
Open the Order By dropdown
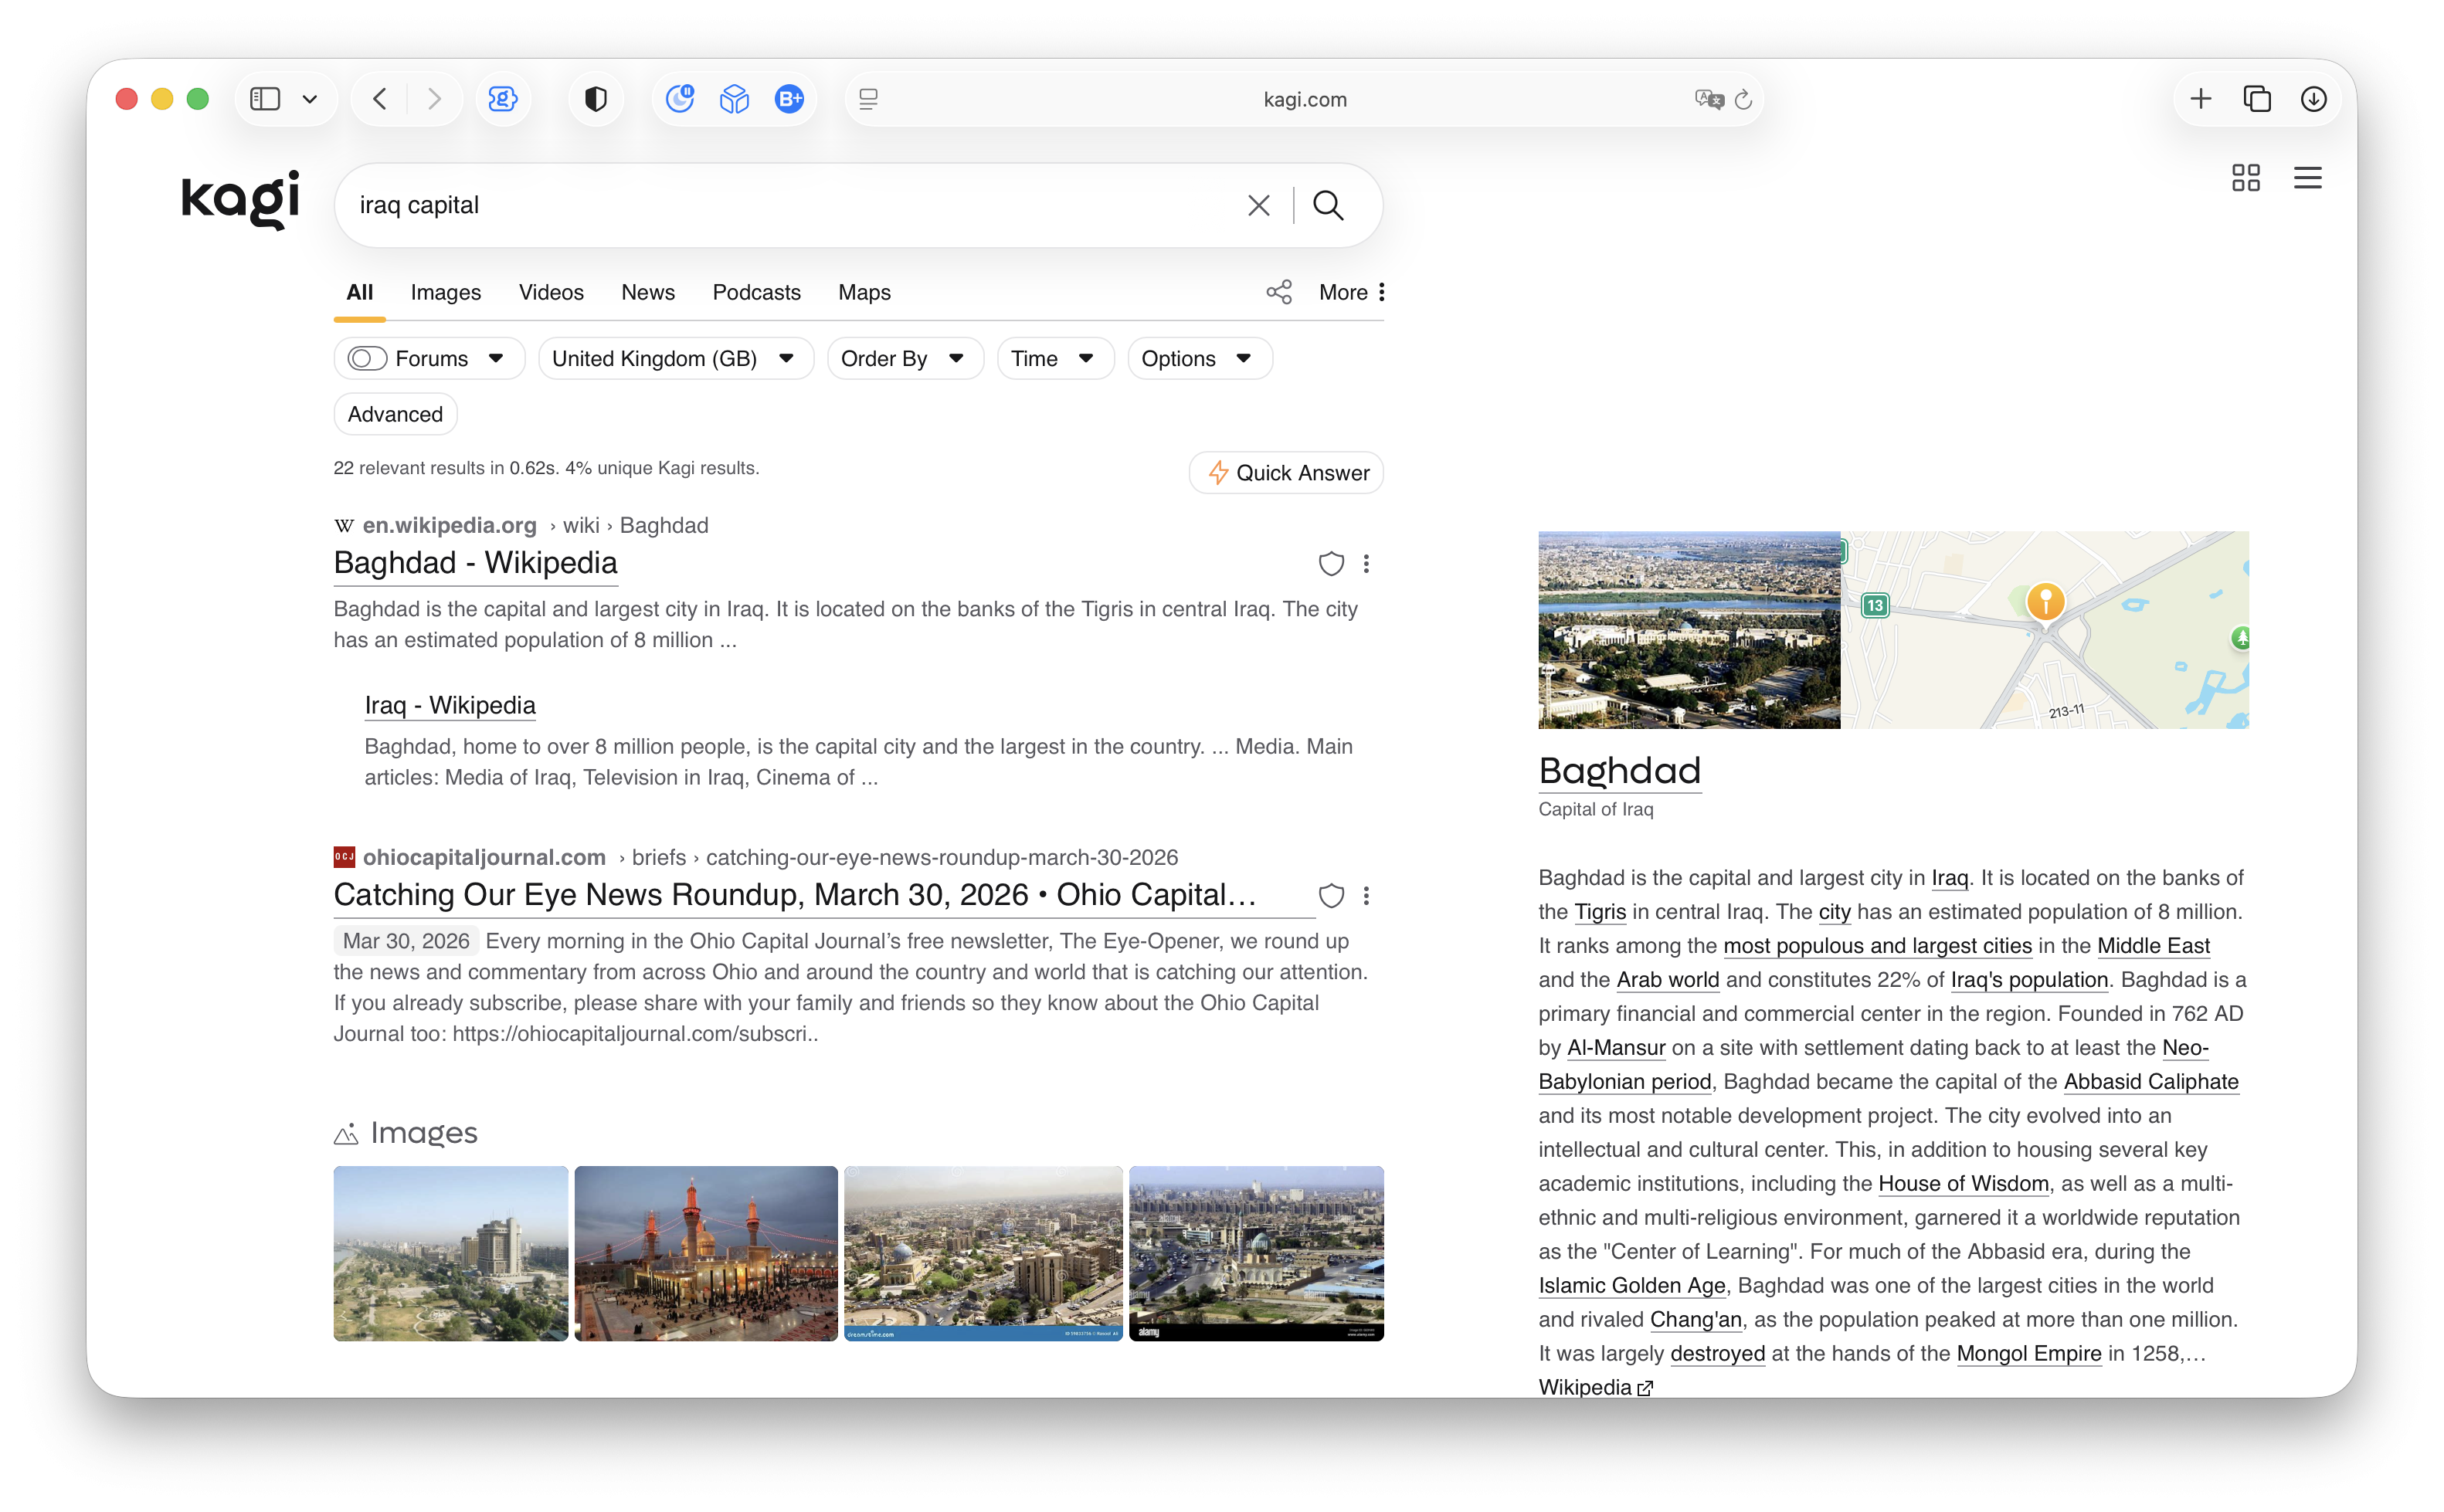[905, 359]
